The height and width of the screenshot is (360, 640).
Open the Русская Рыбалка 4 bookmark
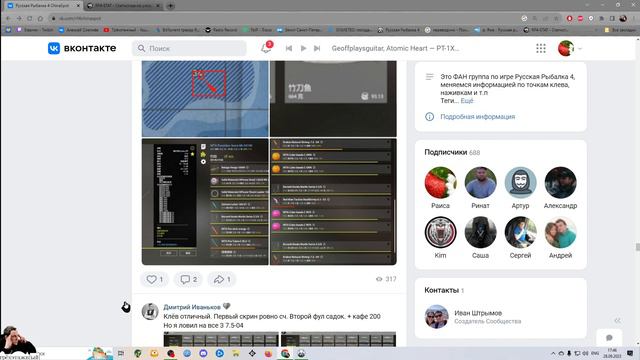(x=399, y=30)
